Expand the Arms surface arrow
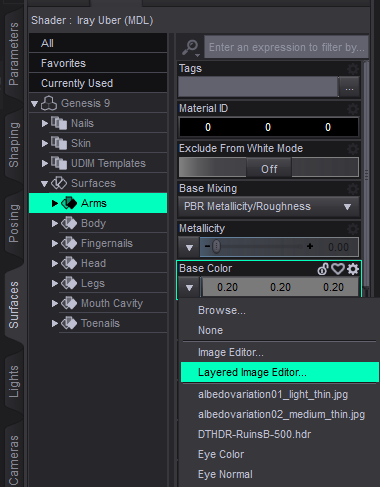 55,204
